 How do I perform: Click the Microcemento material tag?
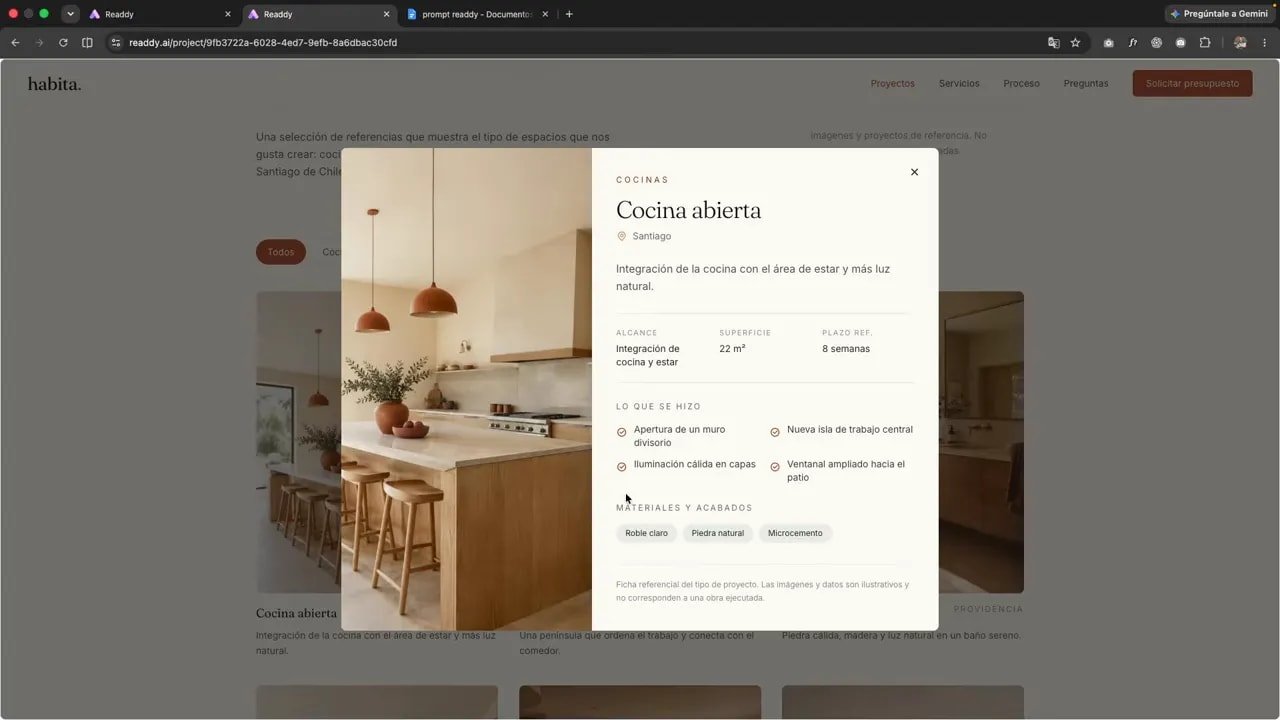tap(795, 533)
